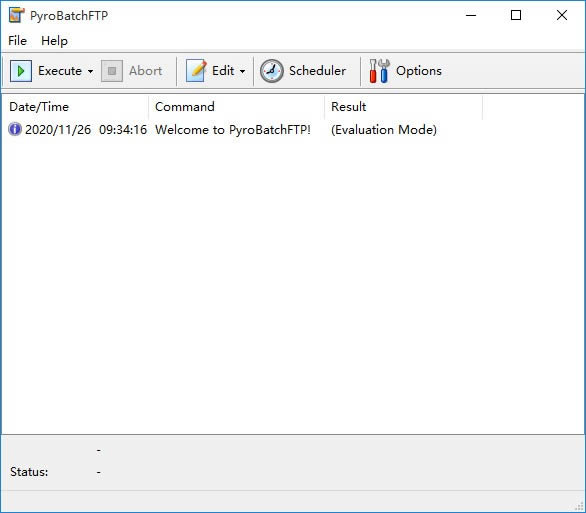Sort by Result column header

coord(404,107)
